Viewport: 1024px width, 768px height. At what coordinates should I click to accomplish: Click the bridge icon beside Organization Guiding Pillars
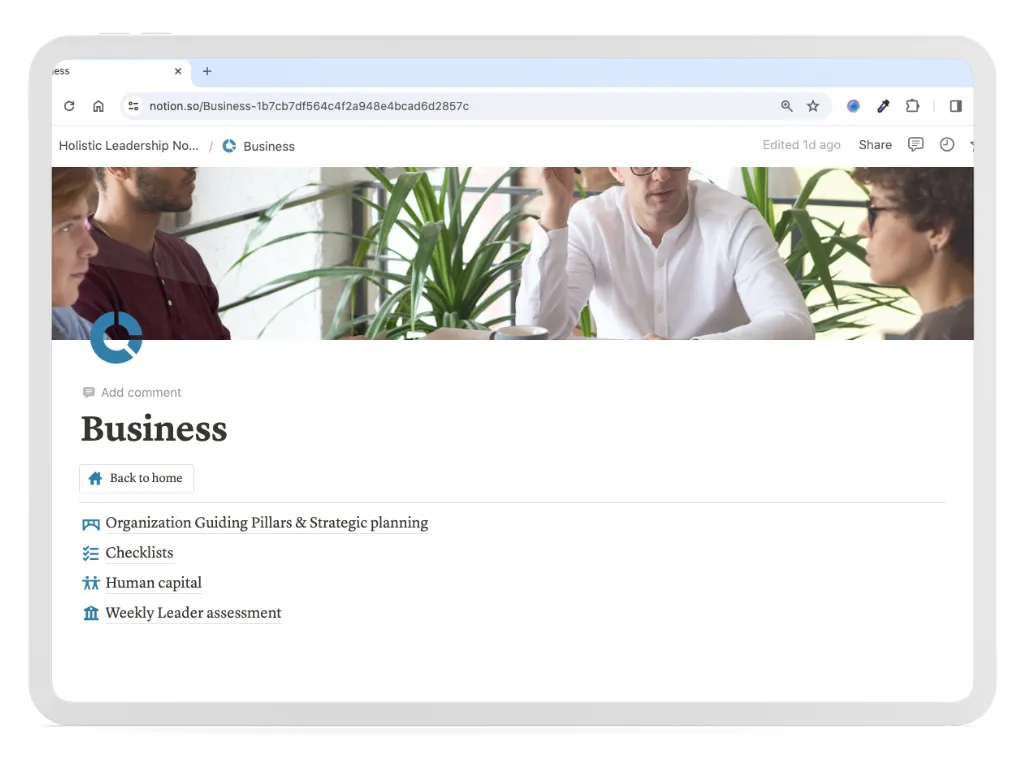[91, 524]
